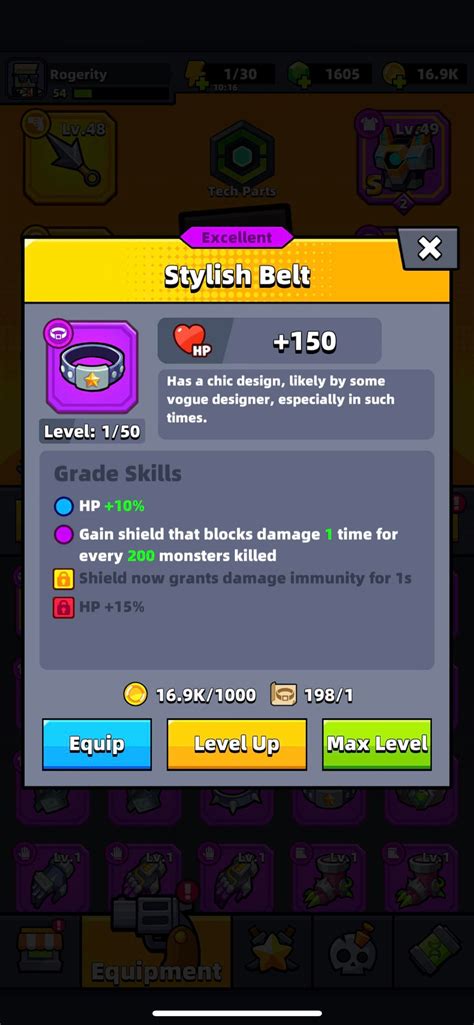474x1025 pixels.
Task: Tap the yellow locked skill padlock
Action: (63, 579)
